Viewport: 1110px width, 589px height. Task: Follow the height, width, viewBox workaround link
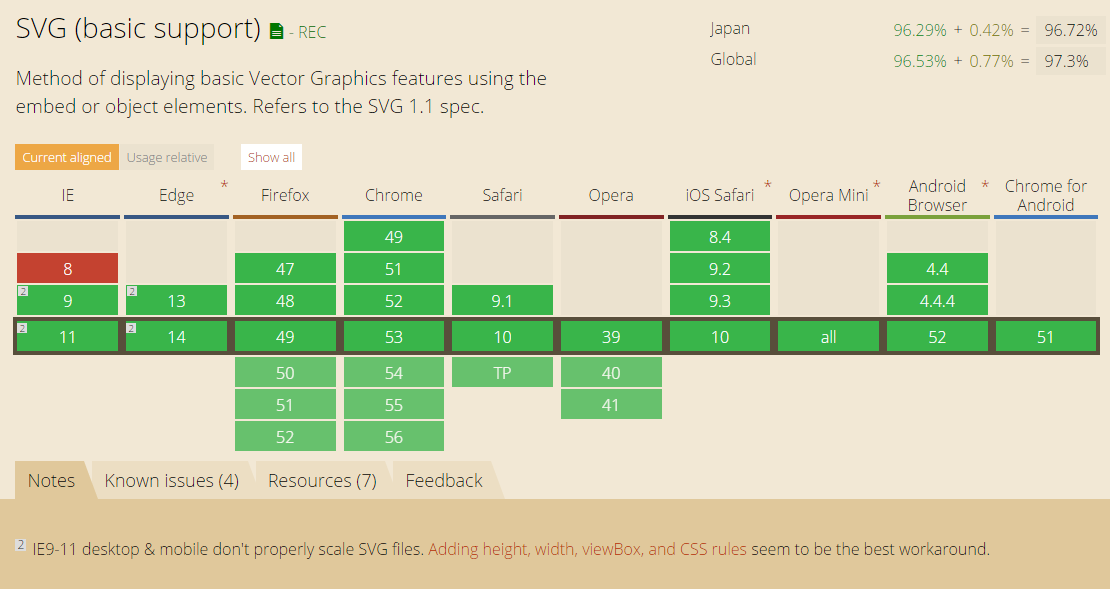(x=587, y=549)
